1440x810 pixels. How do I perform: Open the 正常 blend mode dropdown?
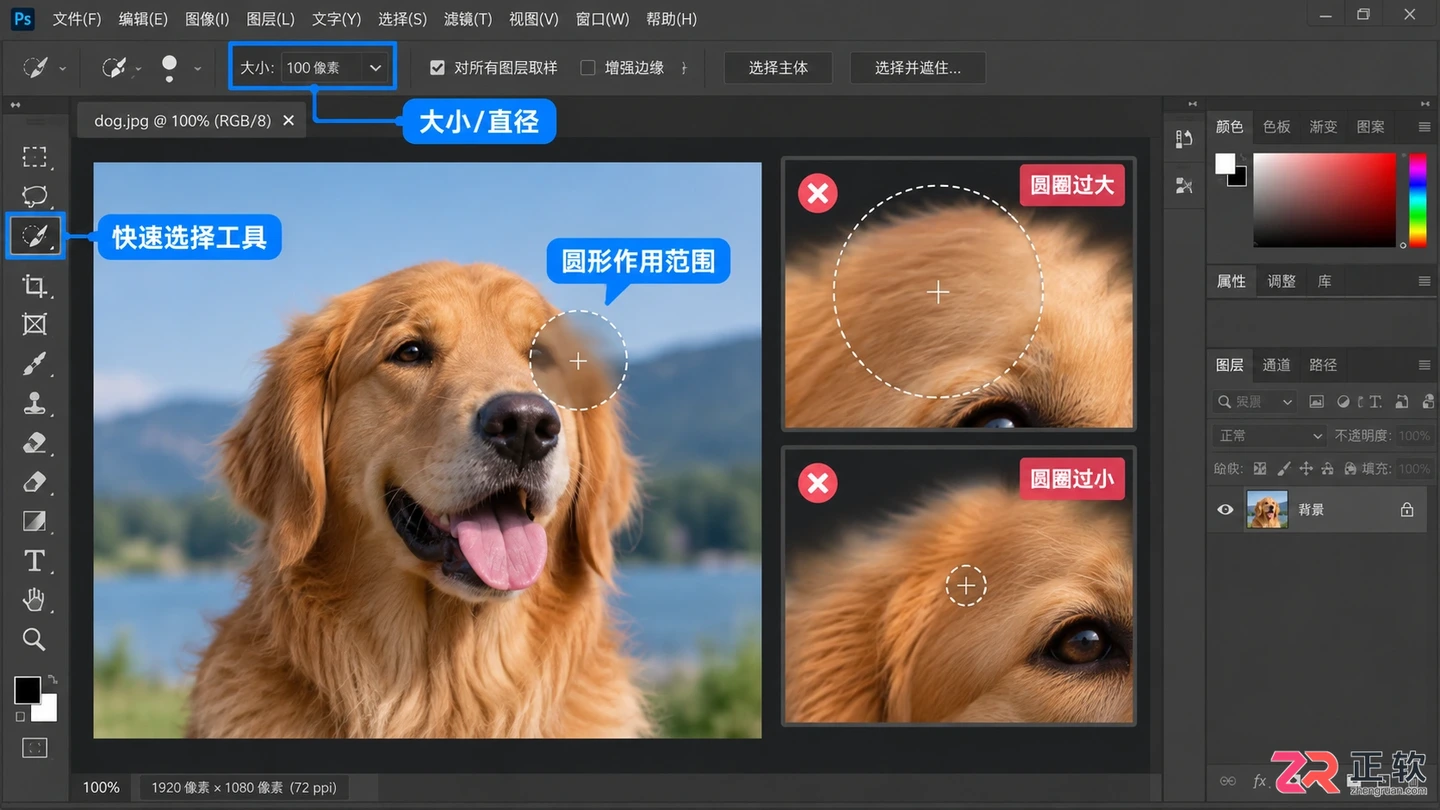tap(1271, 436)
